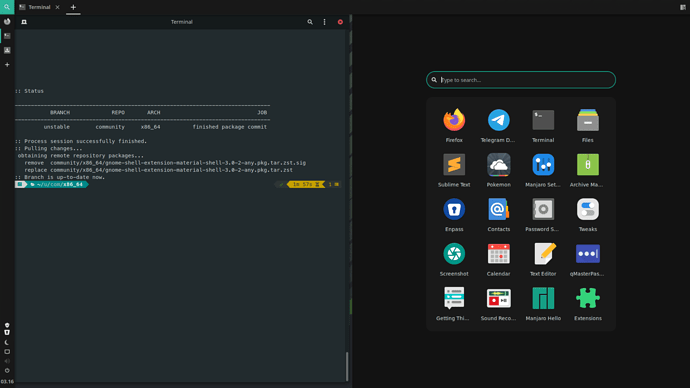Open the terminal three-dot menu
Image resolution: width=690 pixels, height=388 pixels.
pyautogui.click(x=324, y=22)
